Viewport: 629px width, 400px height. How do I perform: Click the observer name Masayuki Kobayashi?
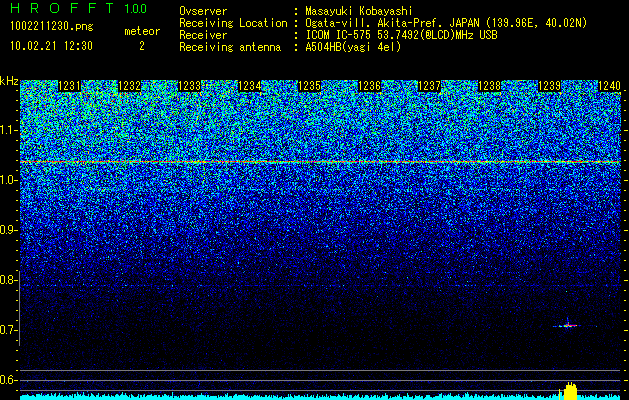(359, 11)
